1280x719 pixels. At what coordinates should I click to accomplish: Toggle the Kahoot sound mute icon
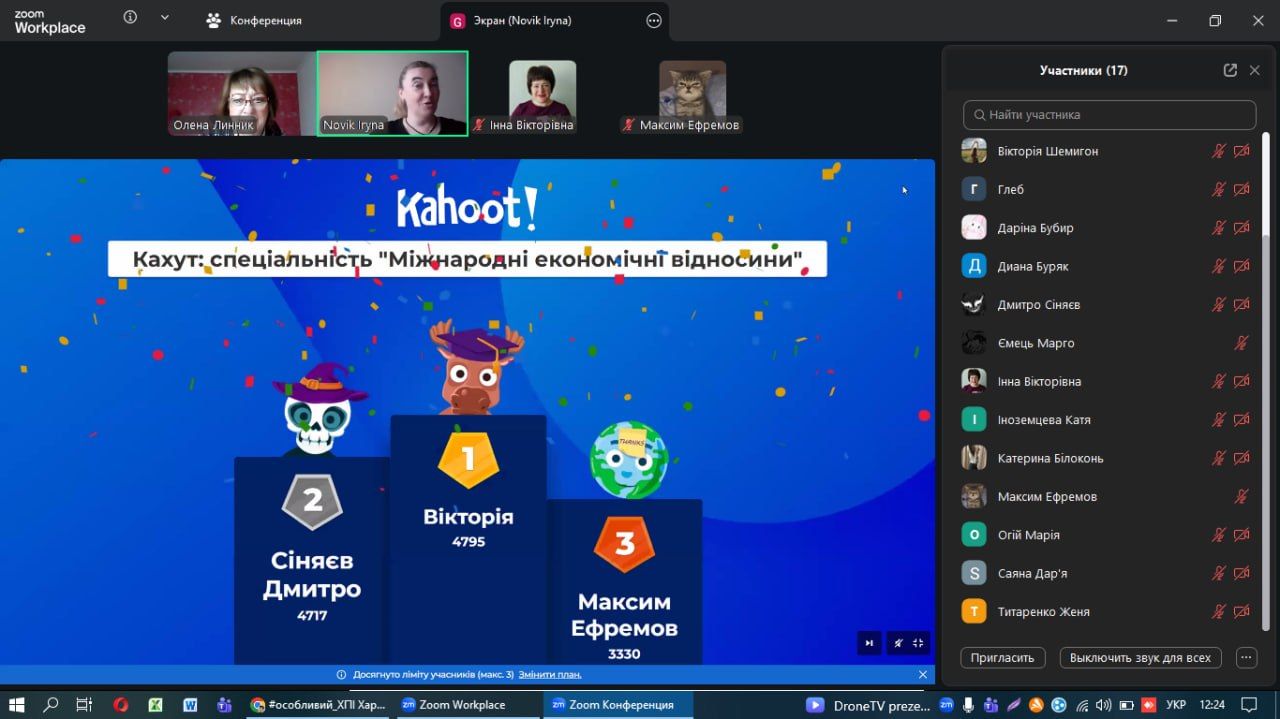point(897,643)
